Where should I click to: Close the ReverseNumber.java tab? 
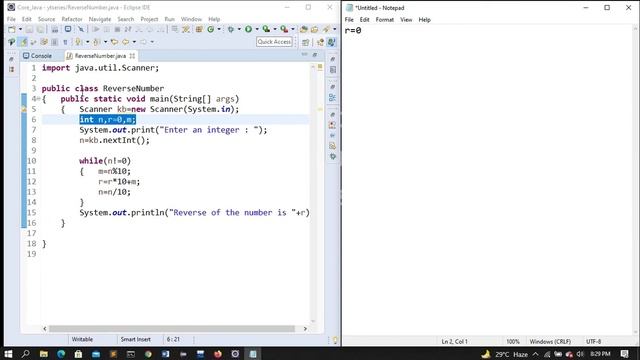pyautogui.click(x=132, y=56)
